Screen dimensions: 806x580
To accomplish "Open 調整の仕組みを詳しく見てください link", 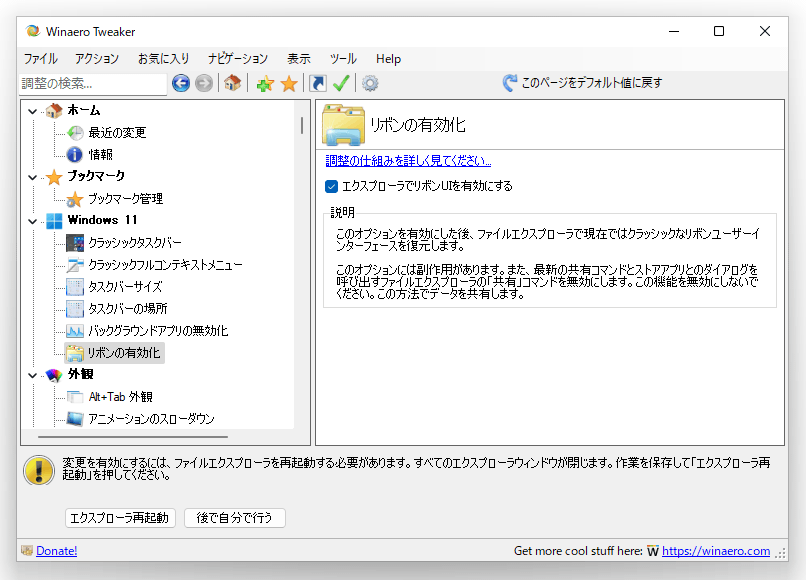I will point(408,161).
